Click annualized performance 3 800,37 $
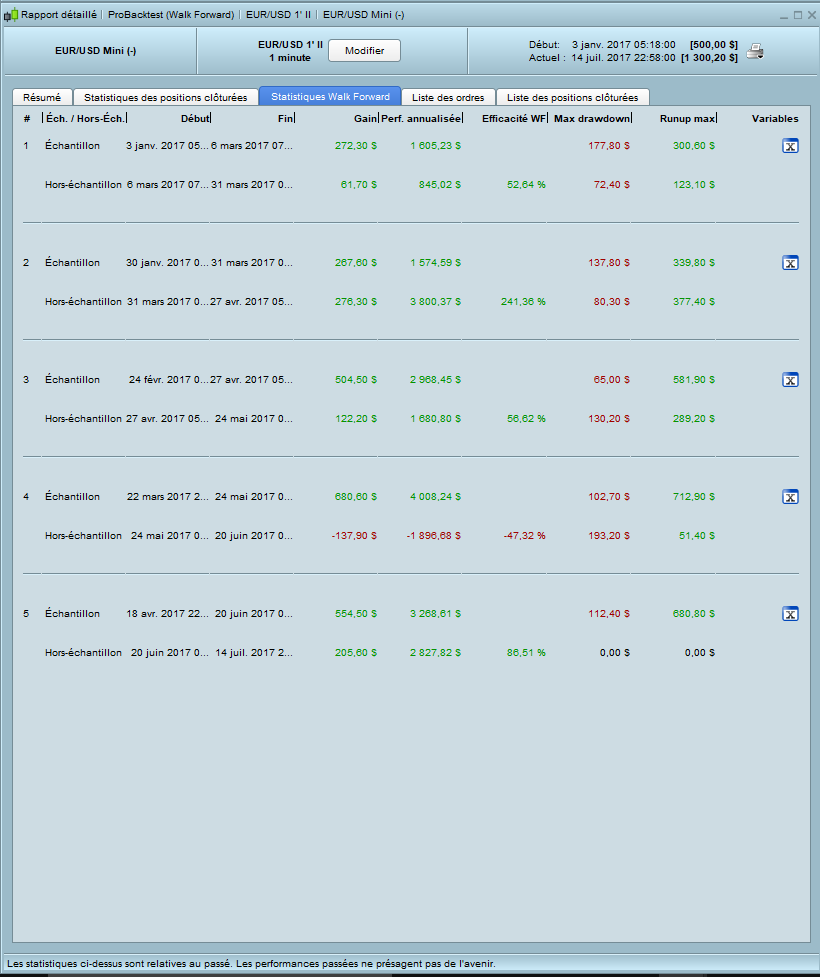820x977 pixels. coord(436,302)
